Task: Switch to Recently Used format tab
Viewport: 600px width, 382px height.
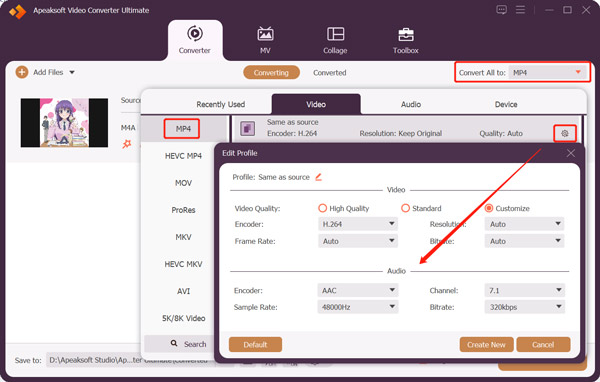Action: point(220,104)
